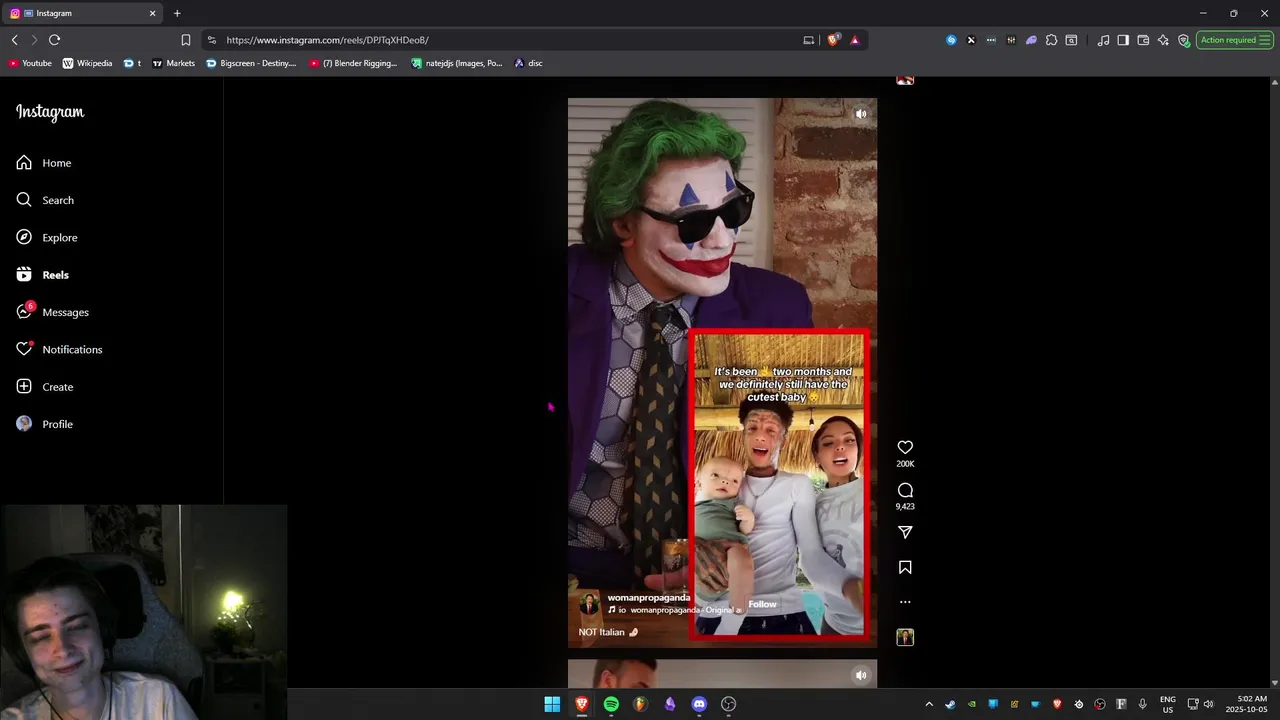Open the Create post option
This screenshot has height=720, width=1280.
(x=44, y=387)
